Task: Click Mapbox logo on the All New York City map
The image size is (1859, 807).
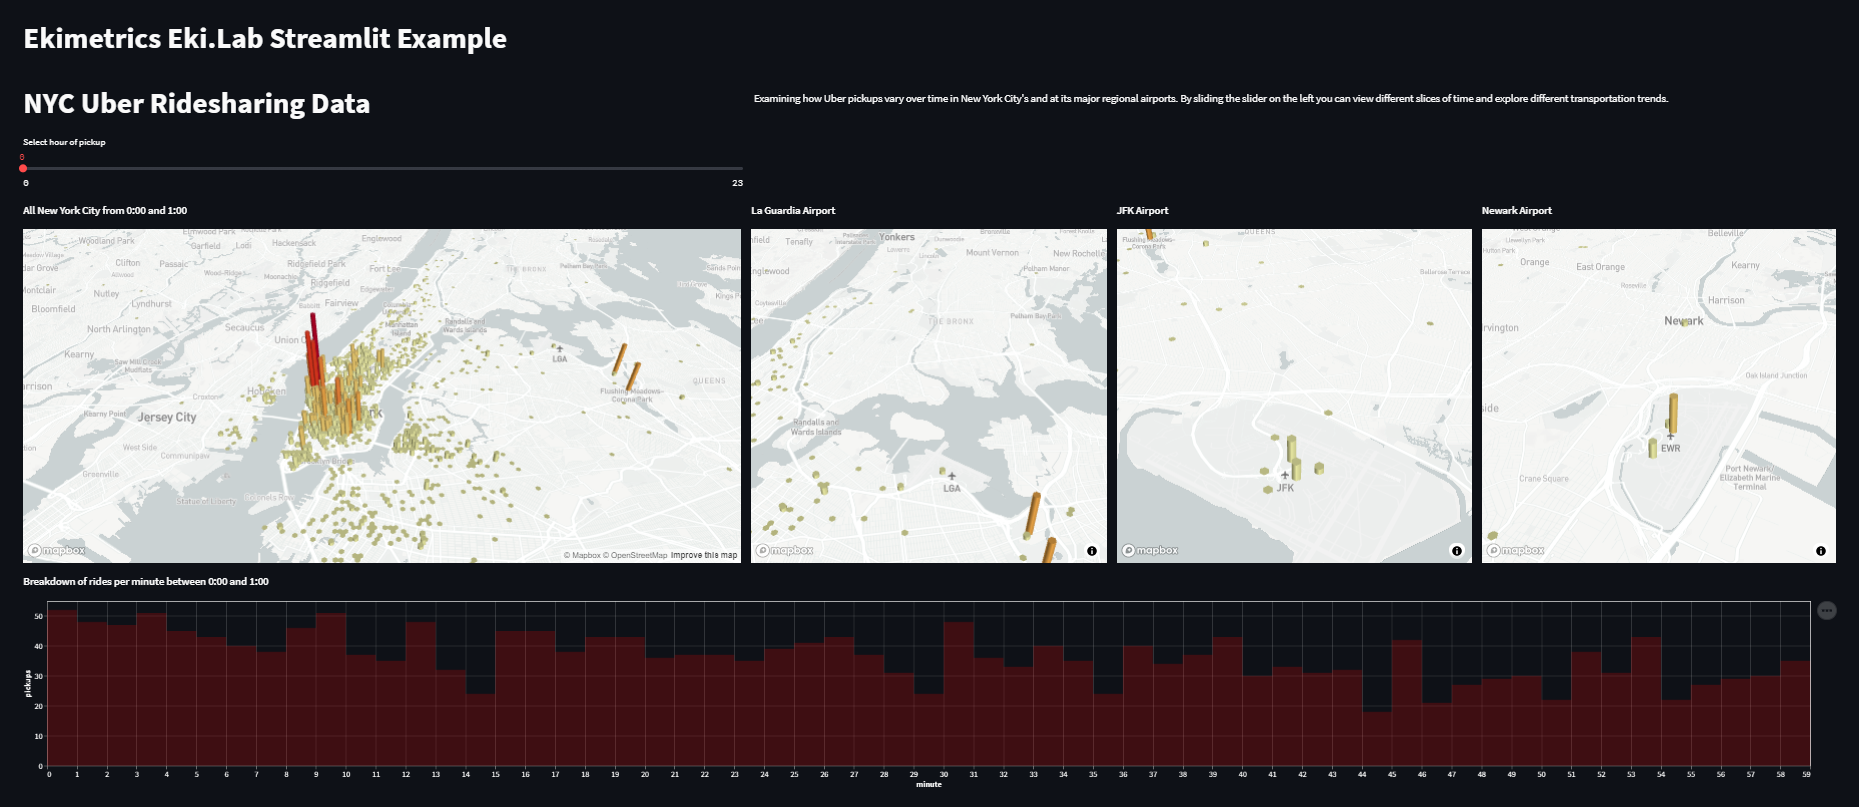Action: pos(57,550)
